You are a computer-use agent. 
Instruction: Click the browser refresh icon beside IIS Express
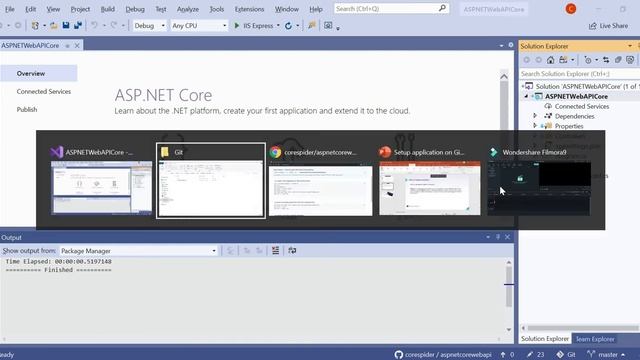288,26
